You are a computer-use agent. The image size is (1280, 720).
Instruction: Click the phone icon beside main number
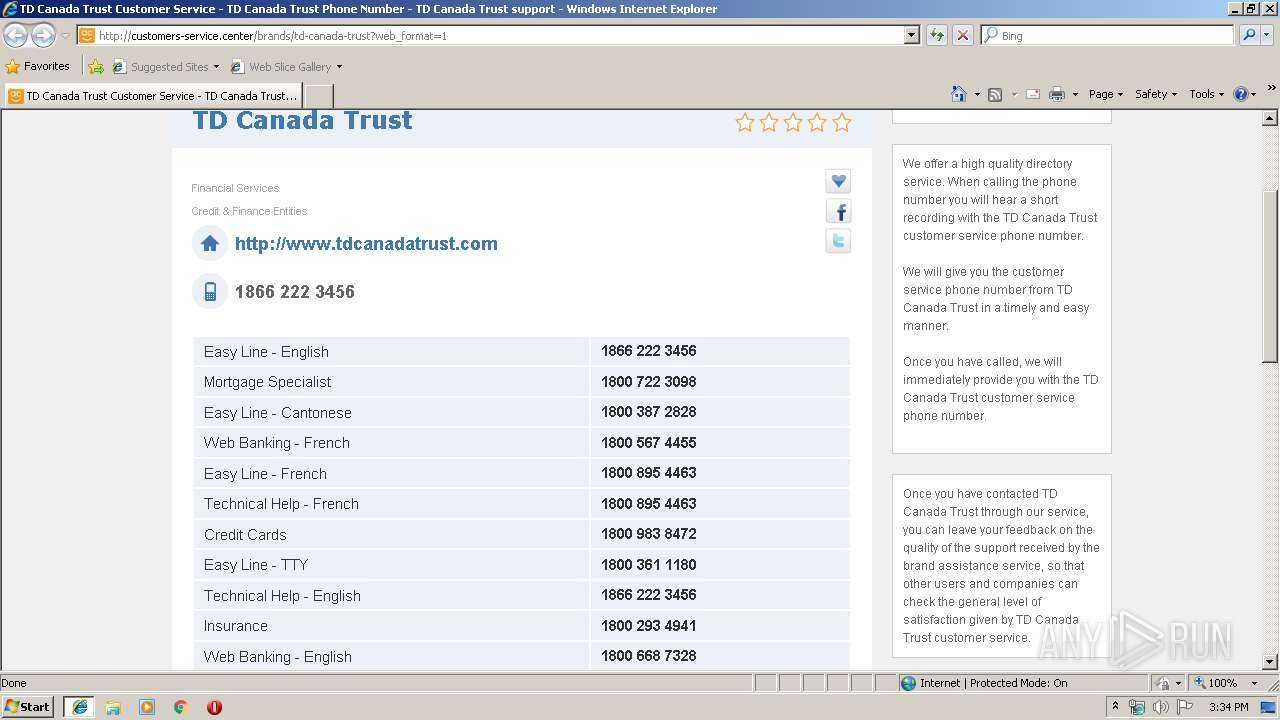pyautogui.click(x=210, y=291)
